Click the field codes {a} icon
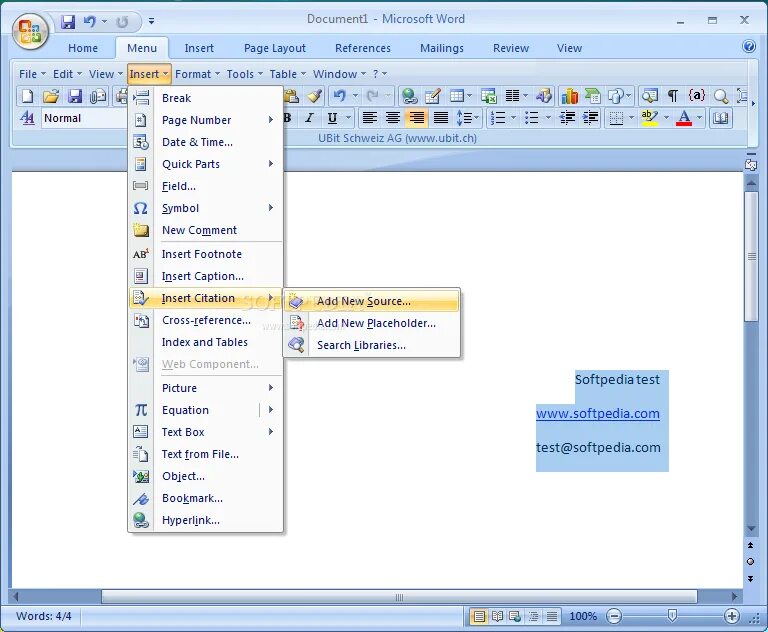Viewport: 768px width, 632px height. click(x=696, y=95)
